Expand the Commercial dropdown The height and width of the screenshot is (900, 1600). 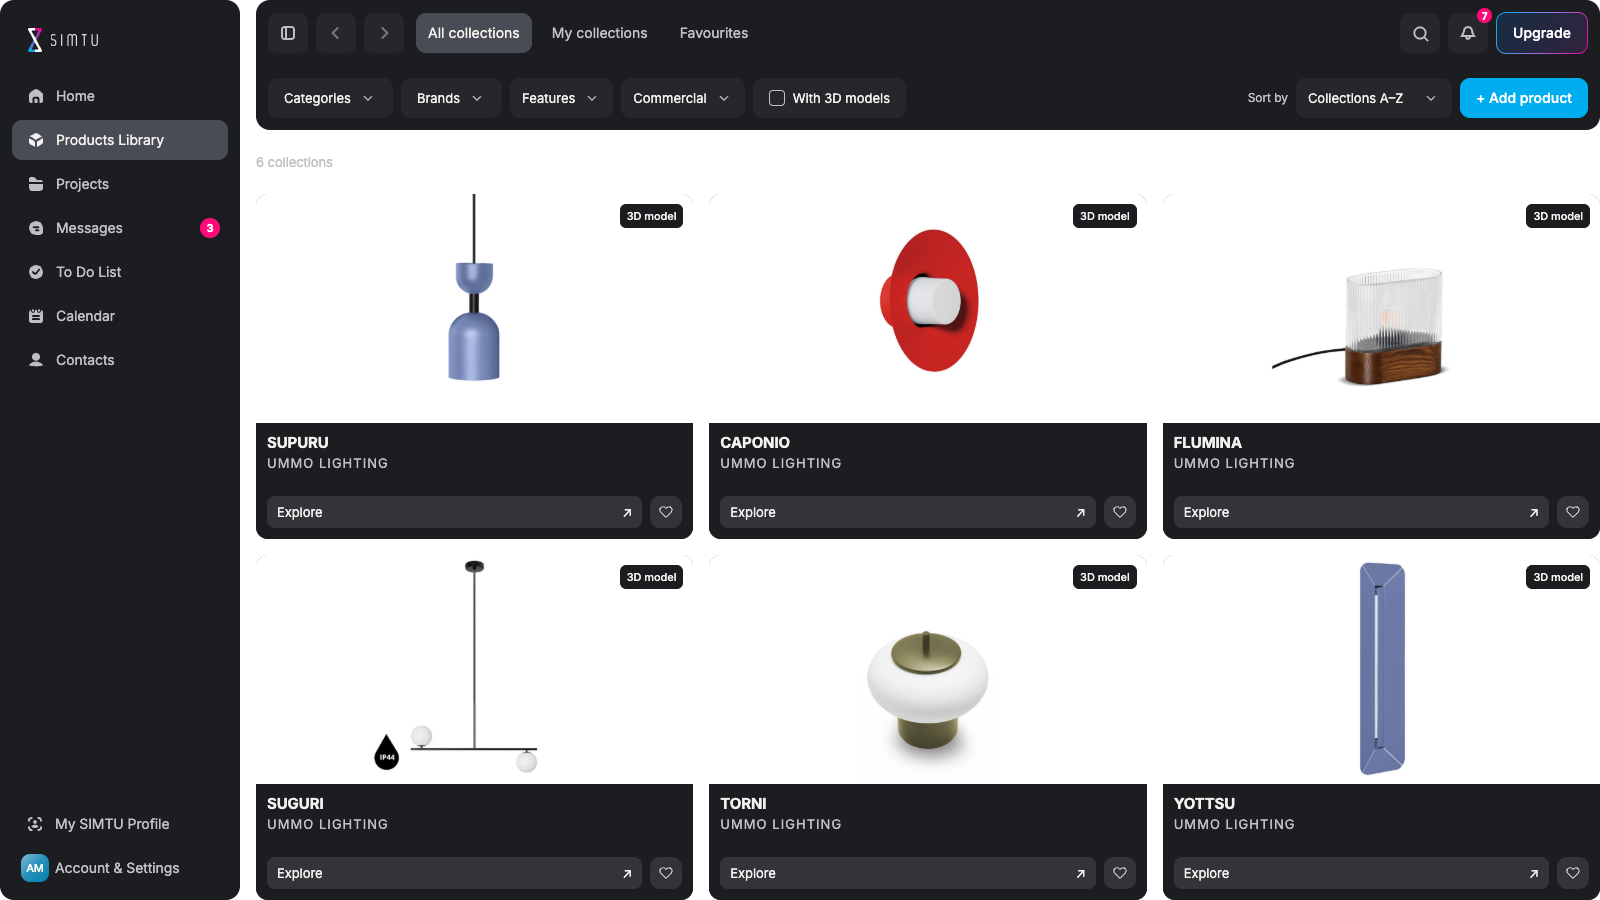pos(683,98)
